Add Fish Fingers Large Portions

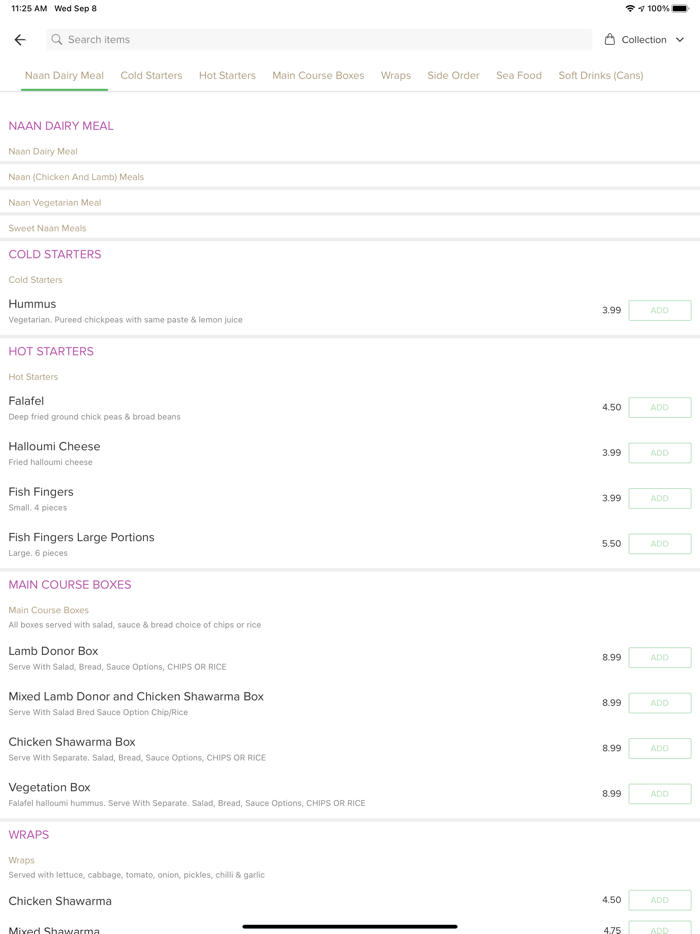[x=659, y=544]
